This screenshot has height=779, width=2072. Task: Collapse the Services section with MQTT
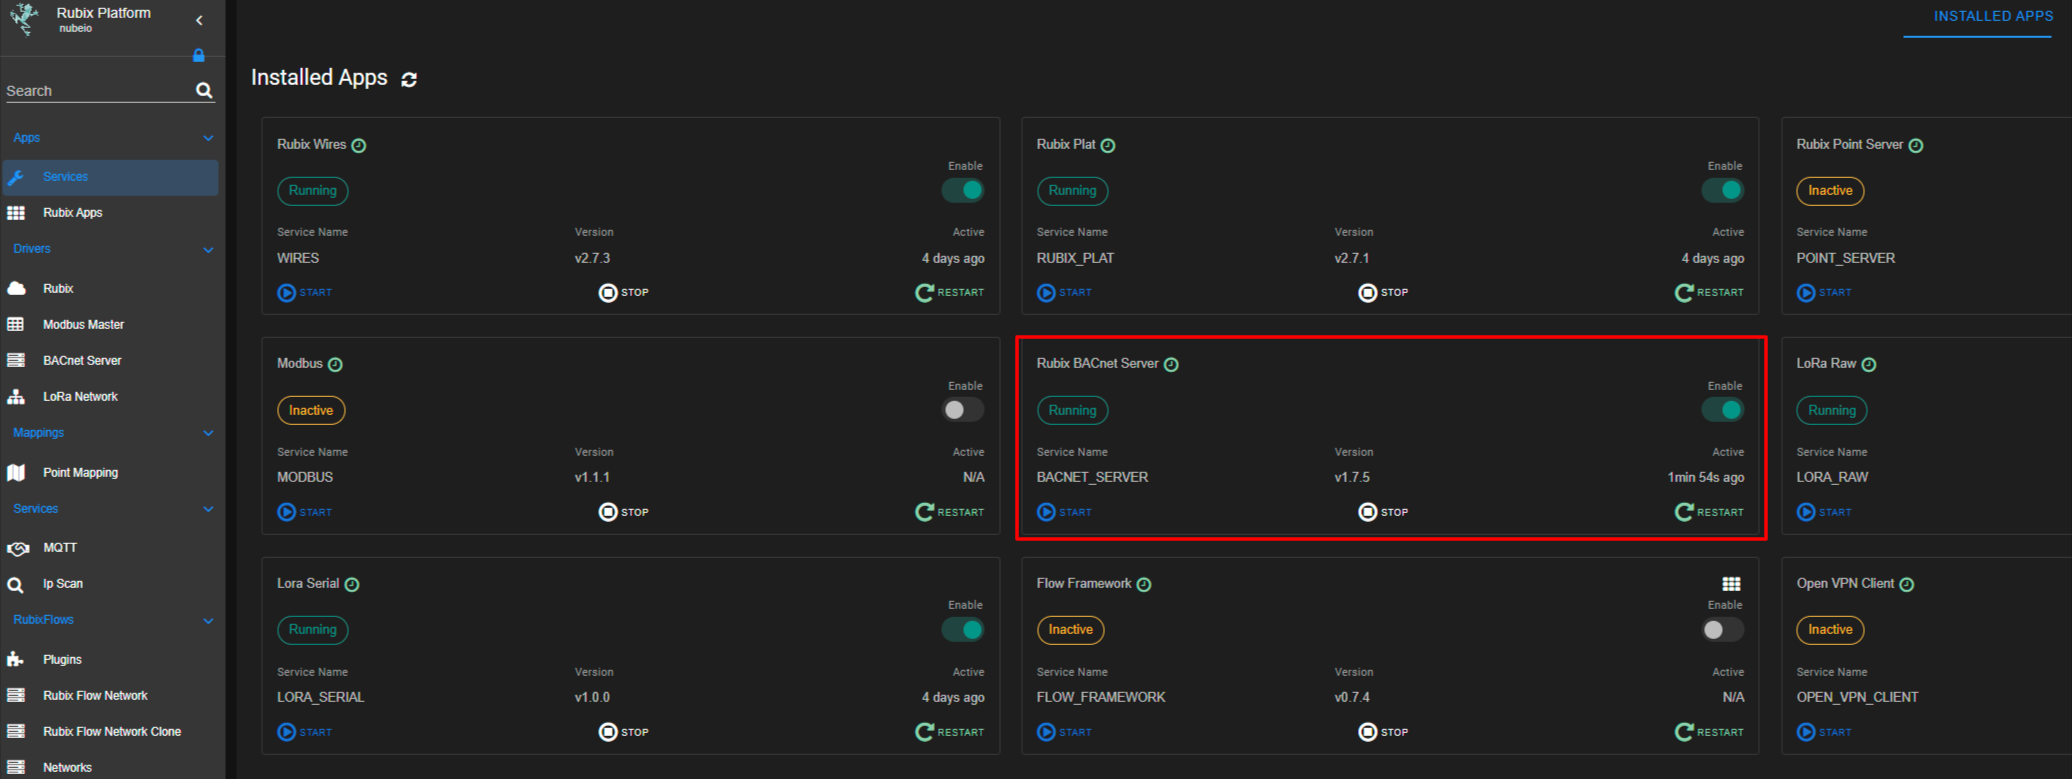tap(208, 509)
